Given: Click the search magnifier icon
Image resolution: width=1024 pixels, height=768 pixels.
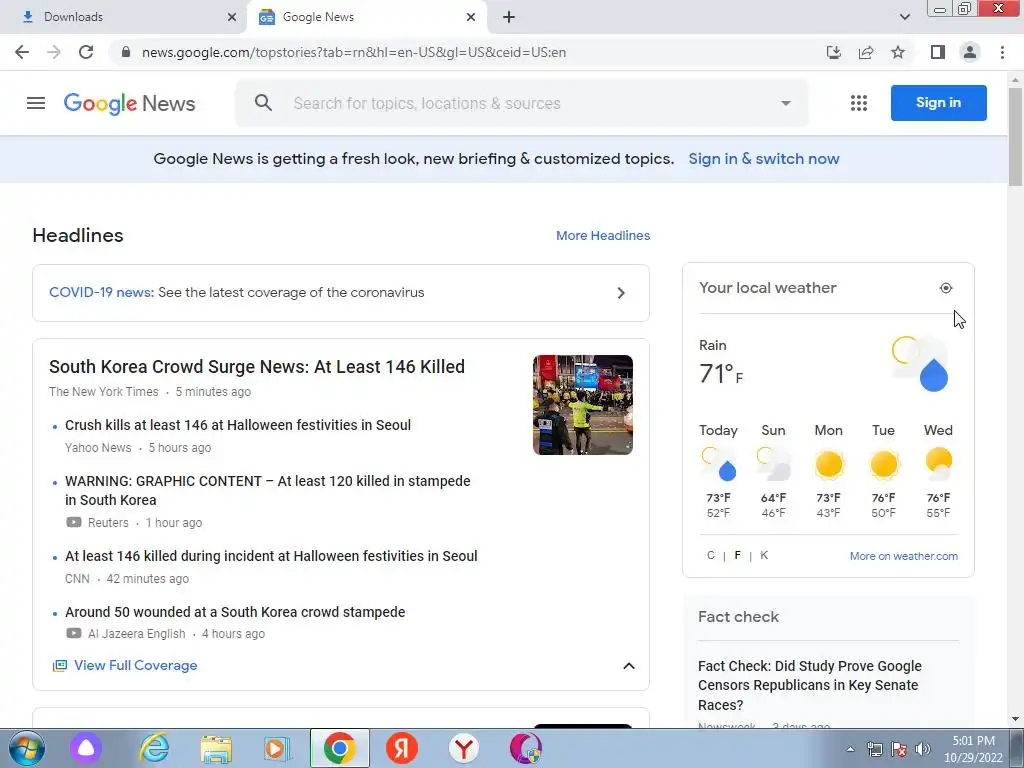Looking at the screenshot, I should [263, 103].
